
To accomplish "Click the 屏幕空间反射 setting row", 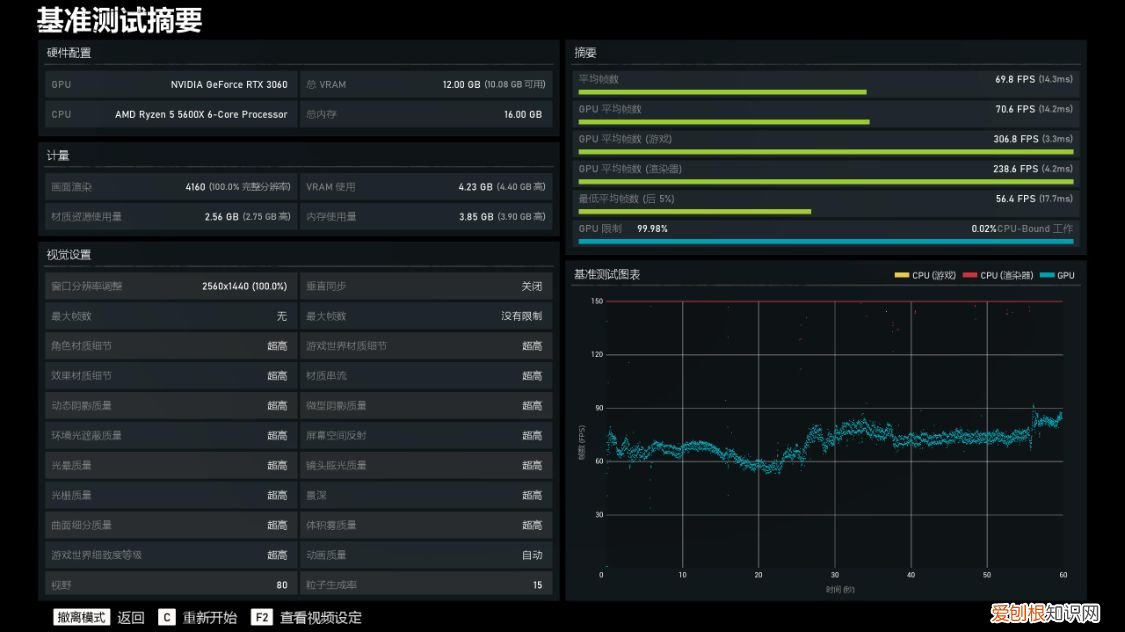I will 425,435.
